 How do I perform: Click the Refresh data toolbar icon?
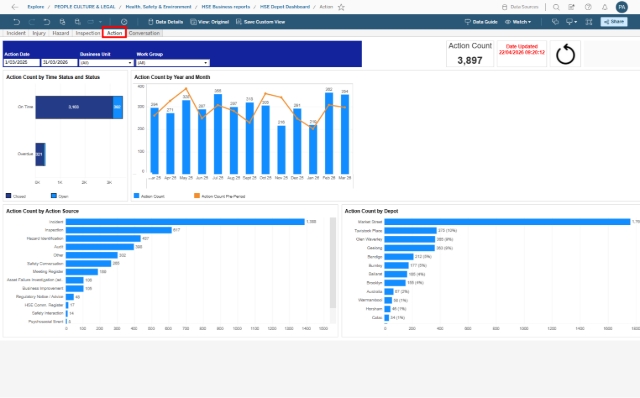coord(62,22)
